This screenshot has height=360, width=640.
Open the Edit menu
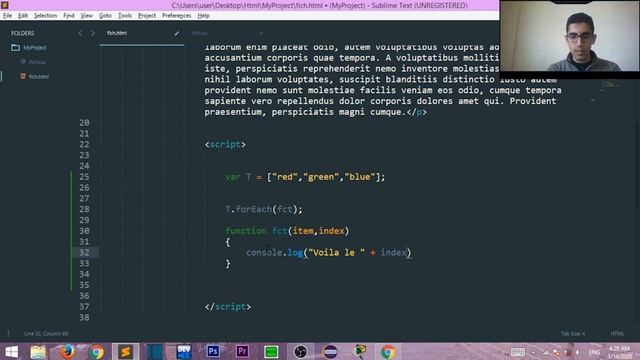(23, 16)
